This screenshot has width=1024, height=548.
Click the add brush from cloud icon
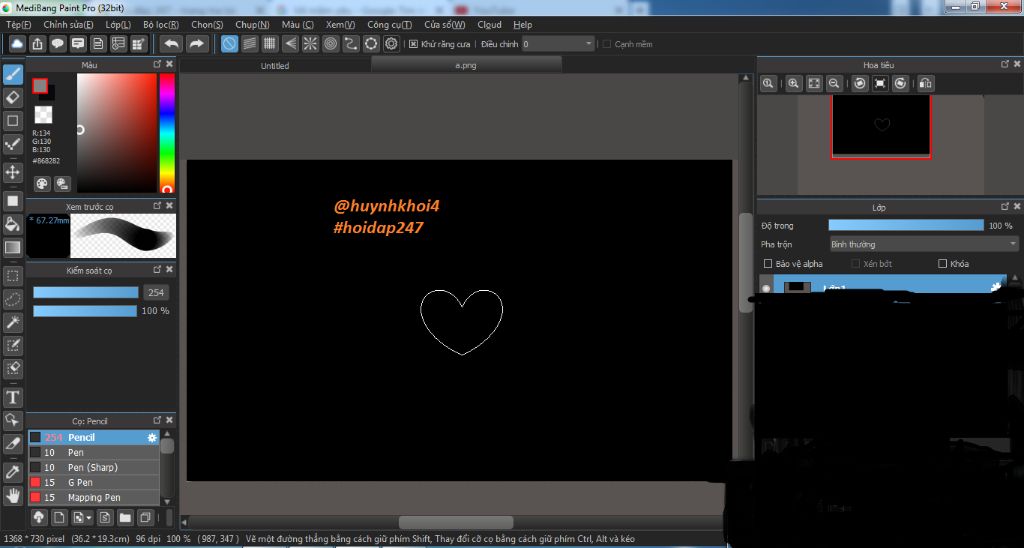tap(39, 518)
